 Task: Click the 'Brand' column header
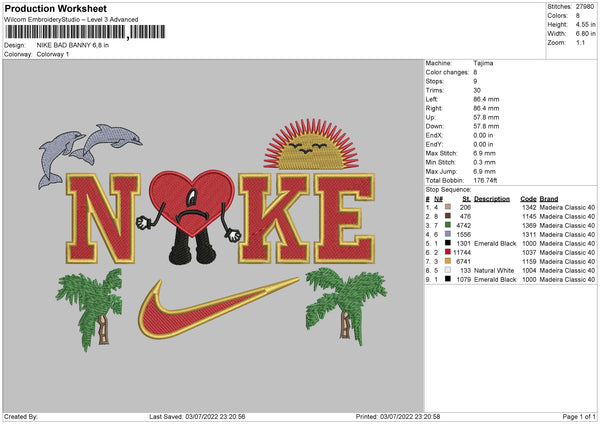[549, 199]
